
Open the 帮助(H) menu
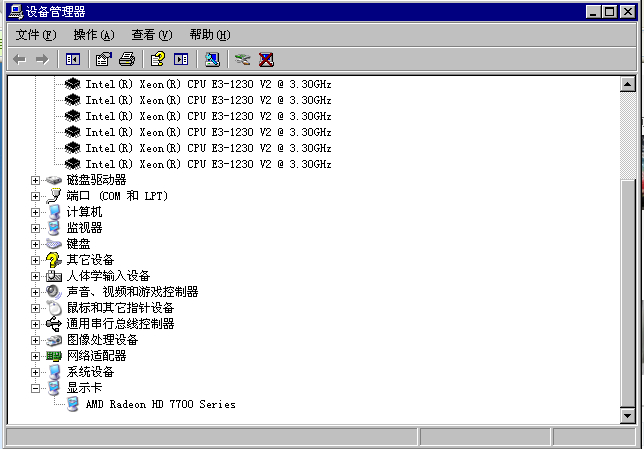(210, 35)
